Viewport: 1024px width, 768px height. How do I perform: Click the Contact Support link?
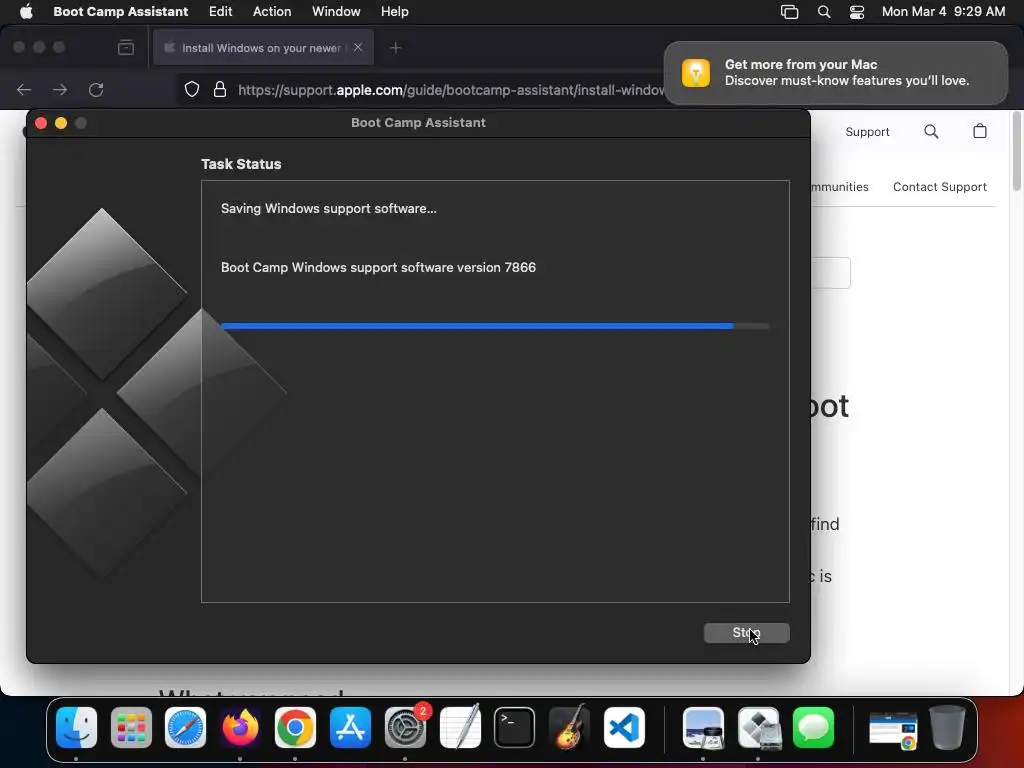(940, 187)
